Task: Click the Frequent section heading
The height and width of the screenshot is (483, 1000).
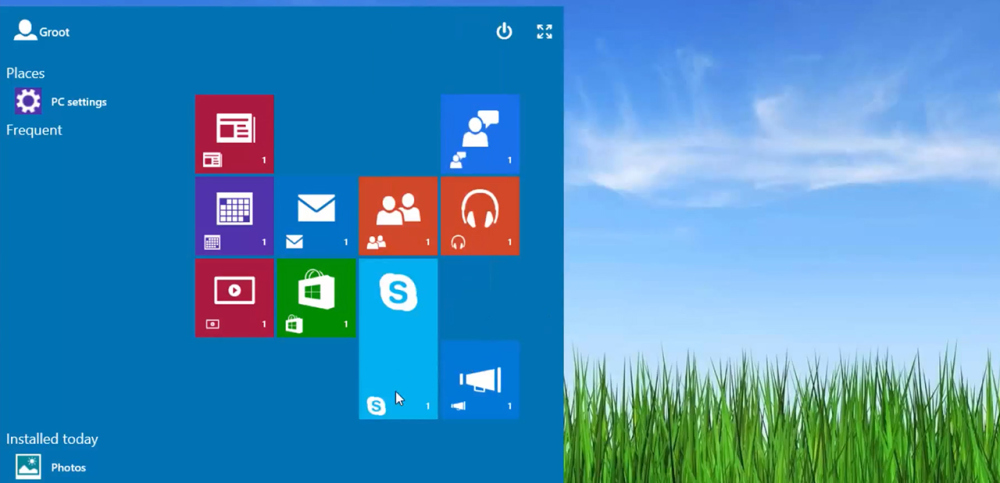Action: pyautogui.click(x=34, y=130)
